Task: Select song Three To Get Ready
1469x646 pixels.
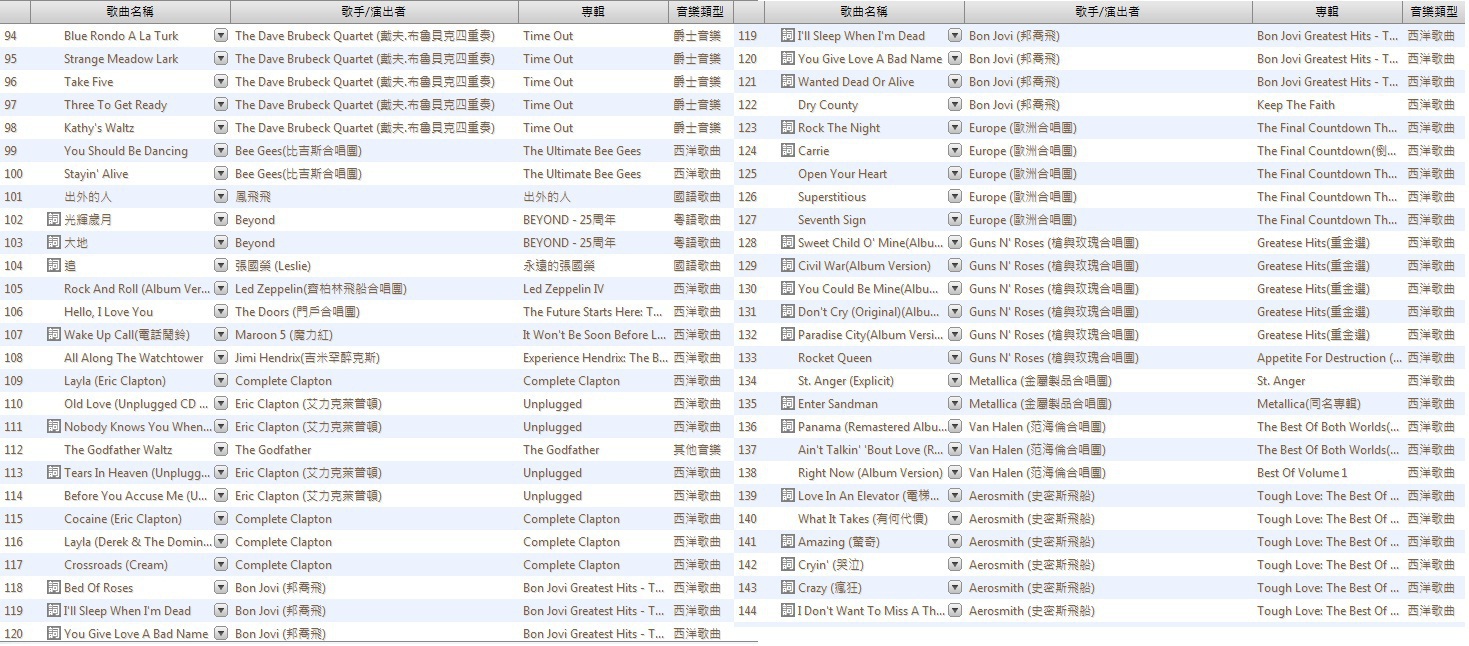Action: point(116,104)
